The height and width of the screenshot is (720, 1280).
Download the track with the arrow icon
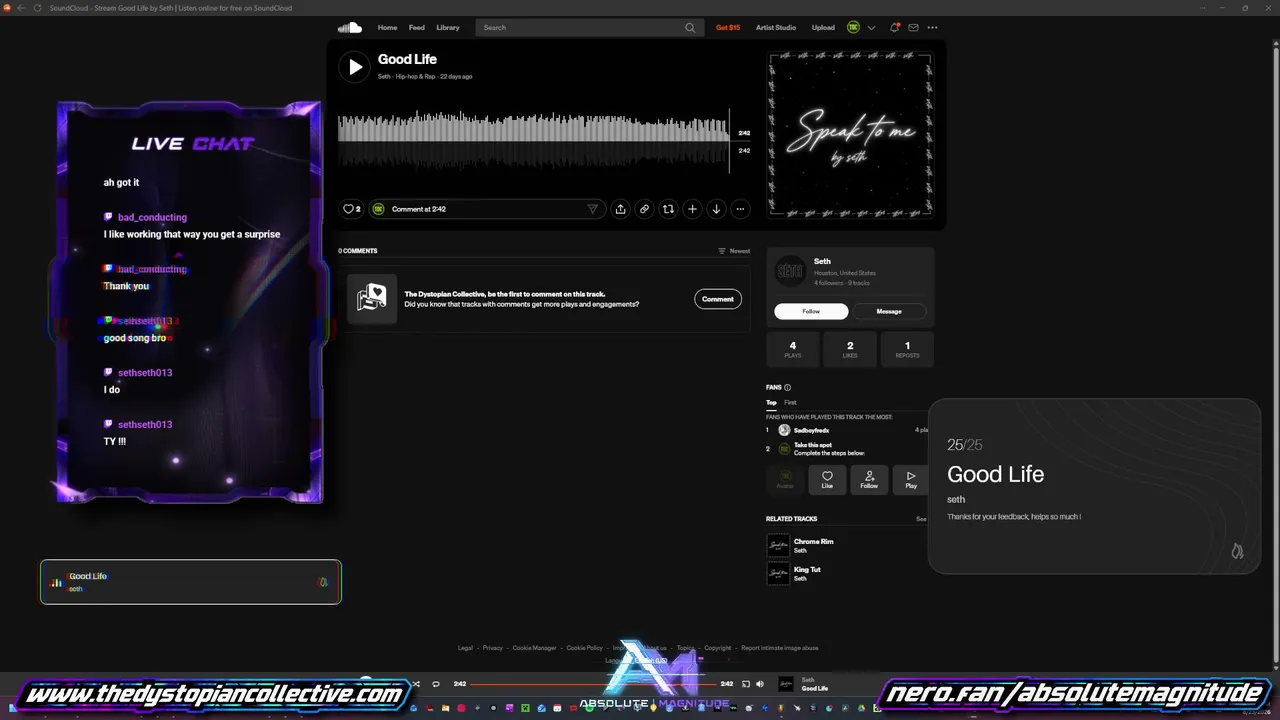point(716,209)
